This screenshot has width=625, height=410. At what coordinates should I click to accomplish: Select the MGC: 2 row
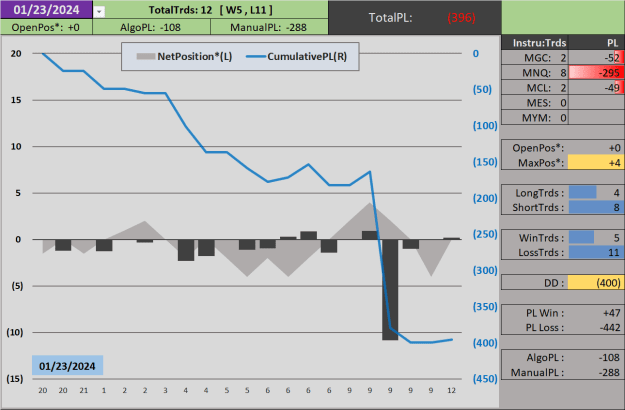click(534, 58)
